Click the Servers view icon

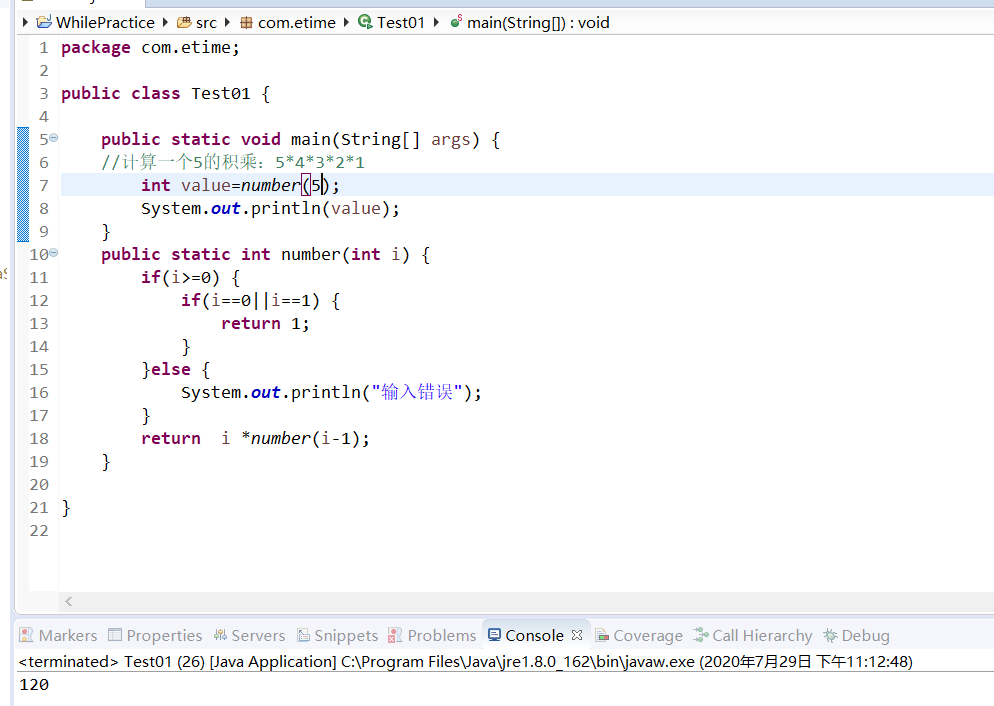tap(221, 635)
